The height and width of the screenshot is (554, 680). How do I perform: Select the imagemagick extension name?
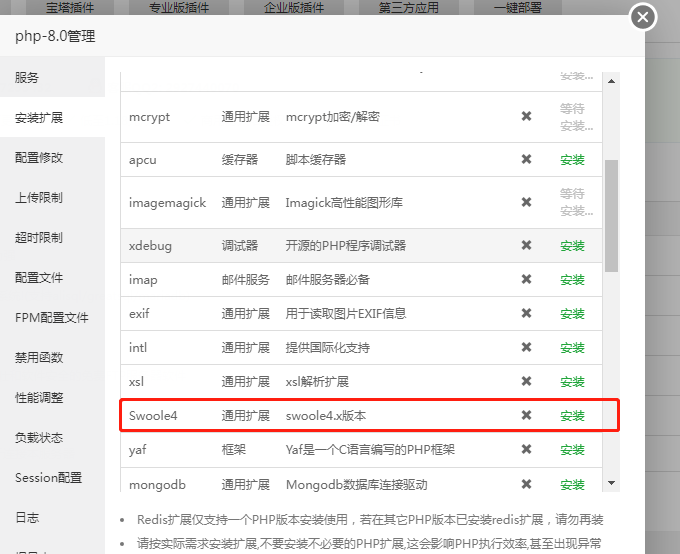point(167,203)
